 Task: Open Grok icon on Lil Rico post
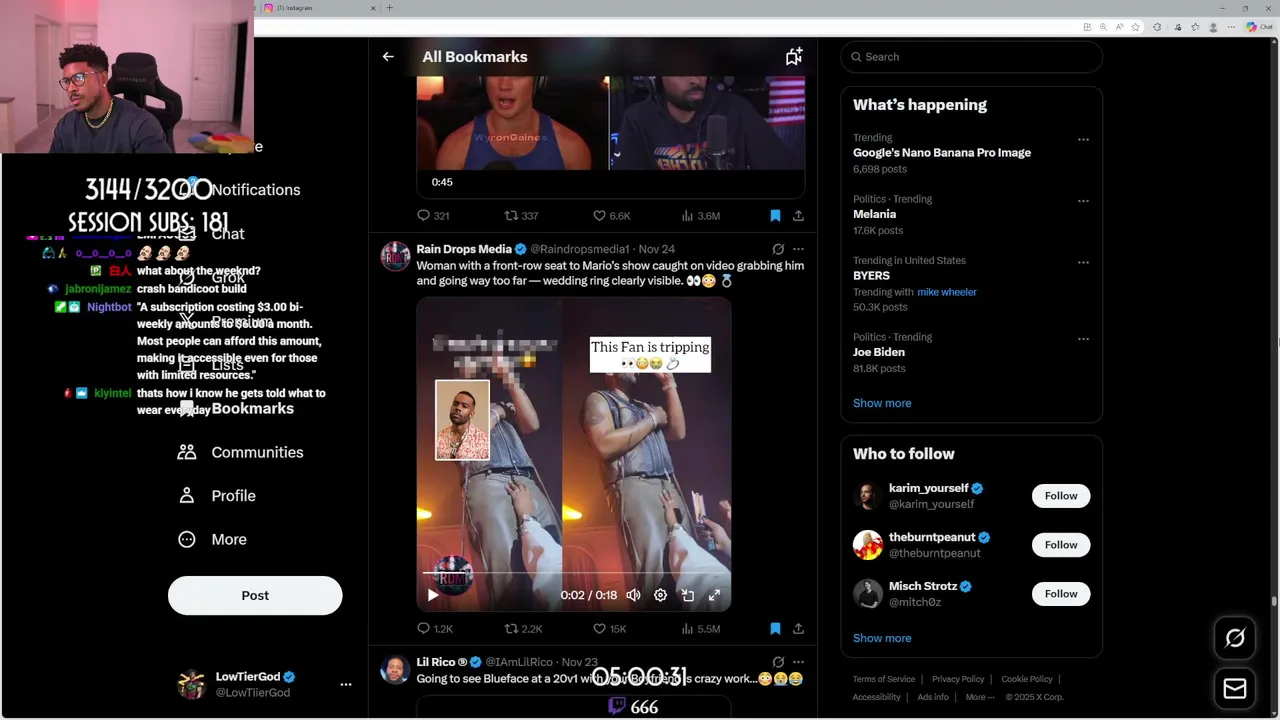click(x=778, y=662)
